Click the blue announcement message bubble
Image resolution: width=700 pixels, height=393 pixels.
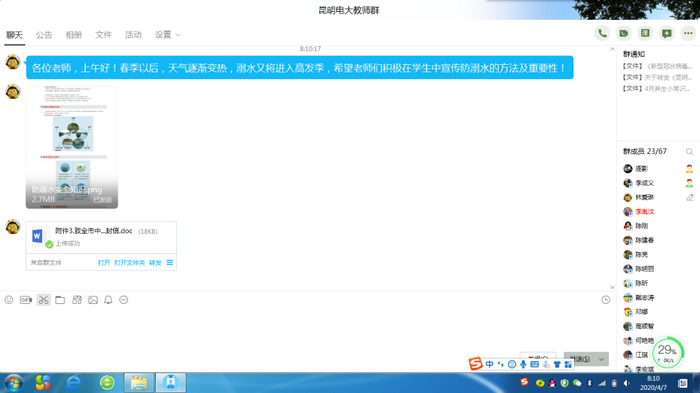(300, 67)
